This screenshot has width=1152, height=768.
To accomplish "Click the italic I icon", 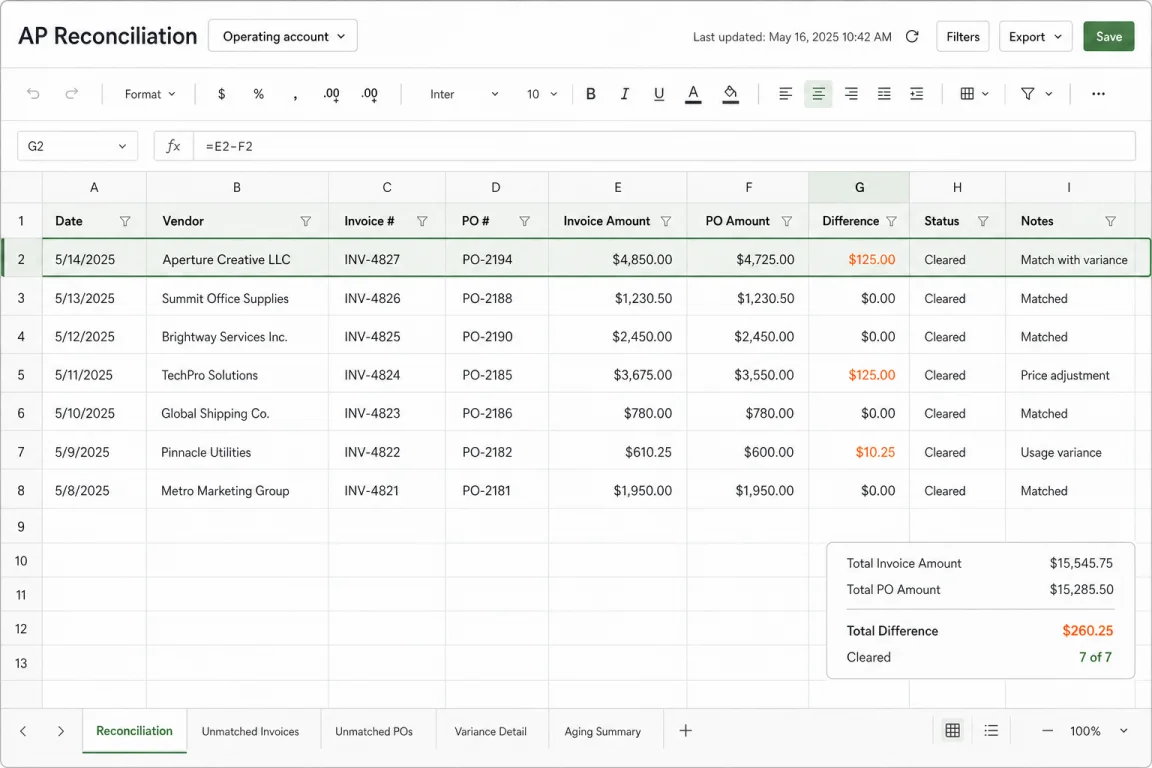I will click(x=624, y=94).
